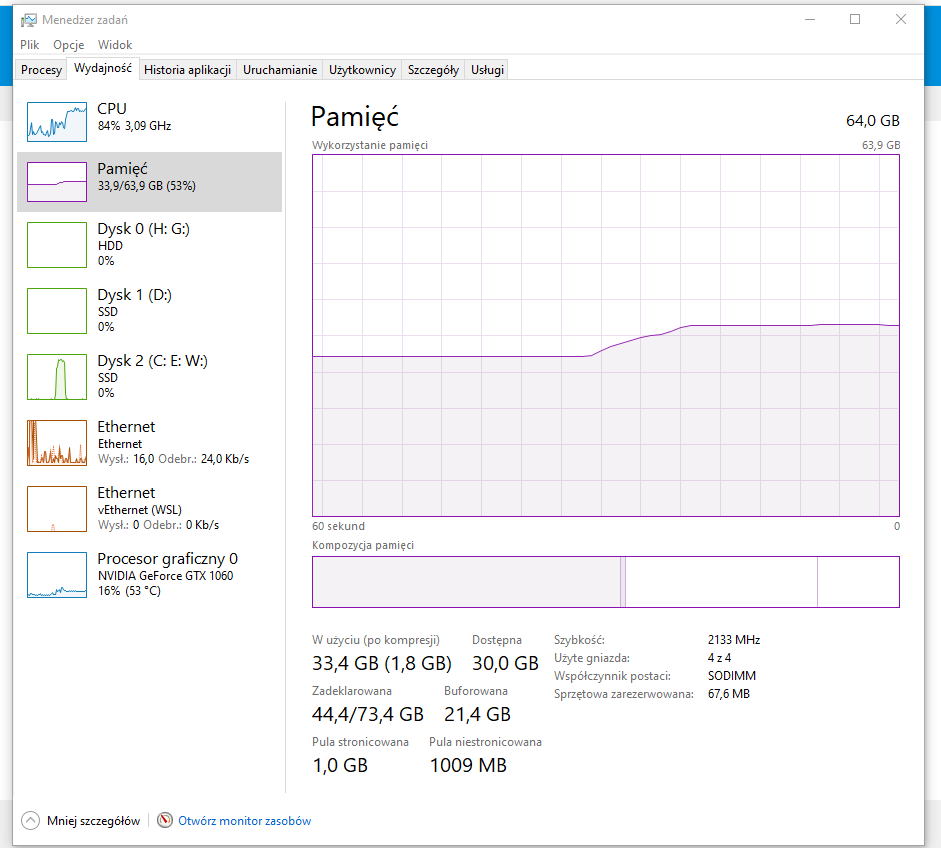Click the 64,0 GB total memory value
The width and height of the screenshot is (941, 848).
(x=873, y=121)
